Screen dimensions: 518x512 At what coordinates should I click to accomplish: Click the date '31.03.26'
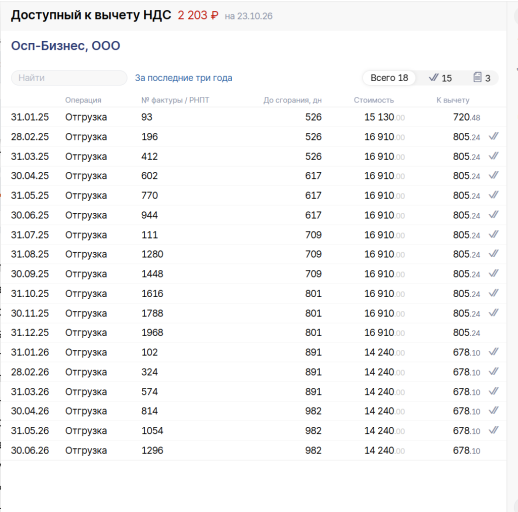(x=30, y=391)
